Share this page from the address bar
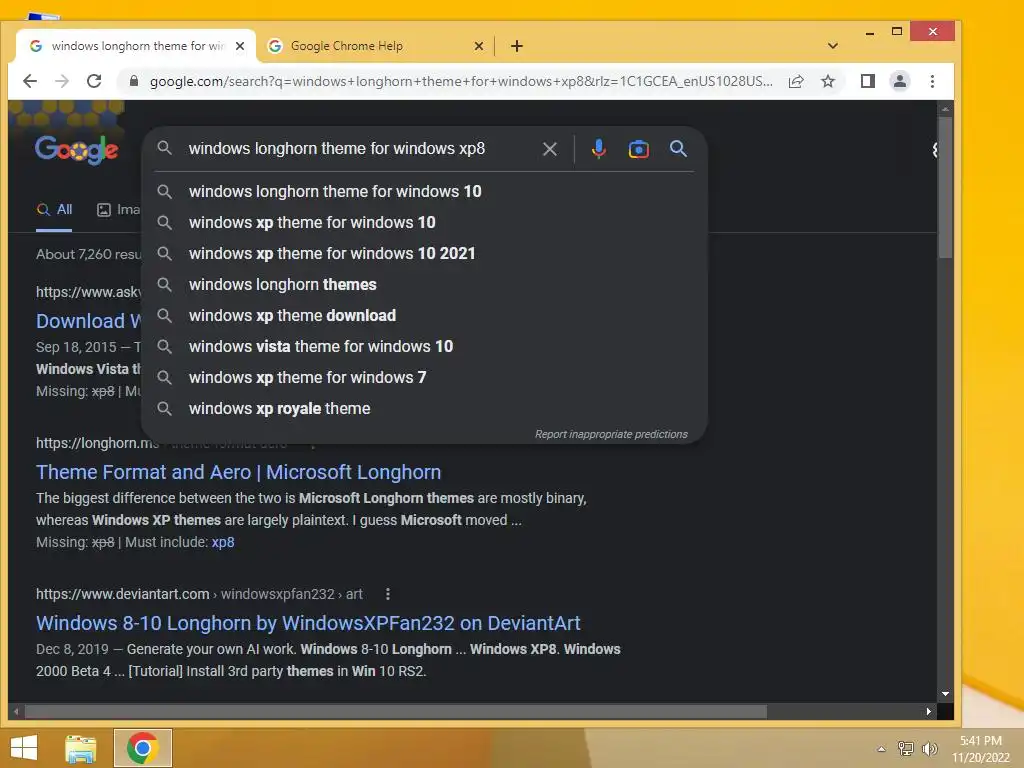 (795, 81)
